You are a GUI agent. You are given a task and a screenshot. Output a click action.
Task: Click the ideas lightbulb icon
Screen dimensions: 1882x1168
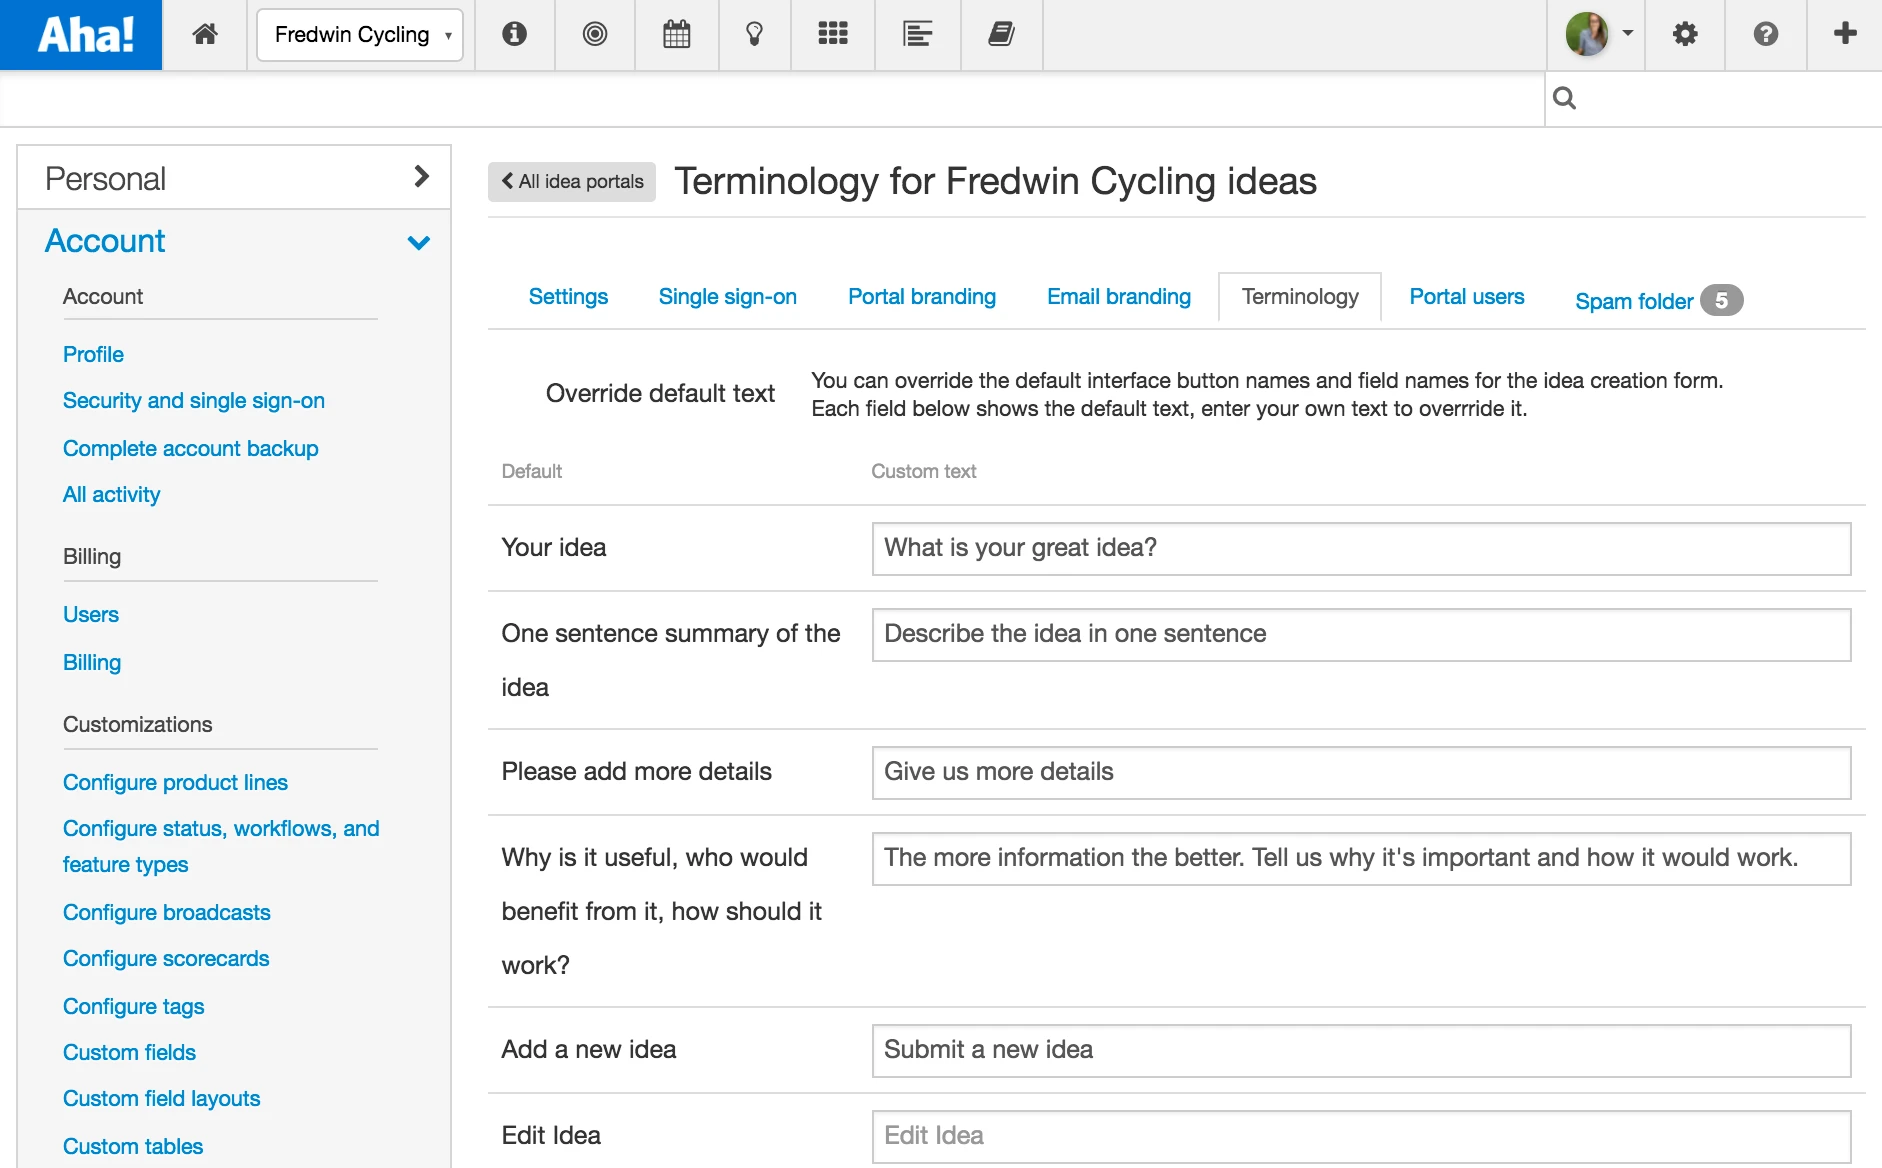tap(755, 35)
